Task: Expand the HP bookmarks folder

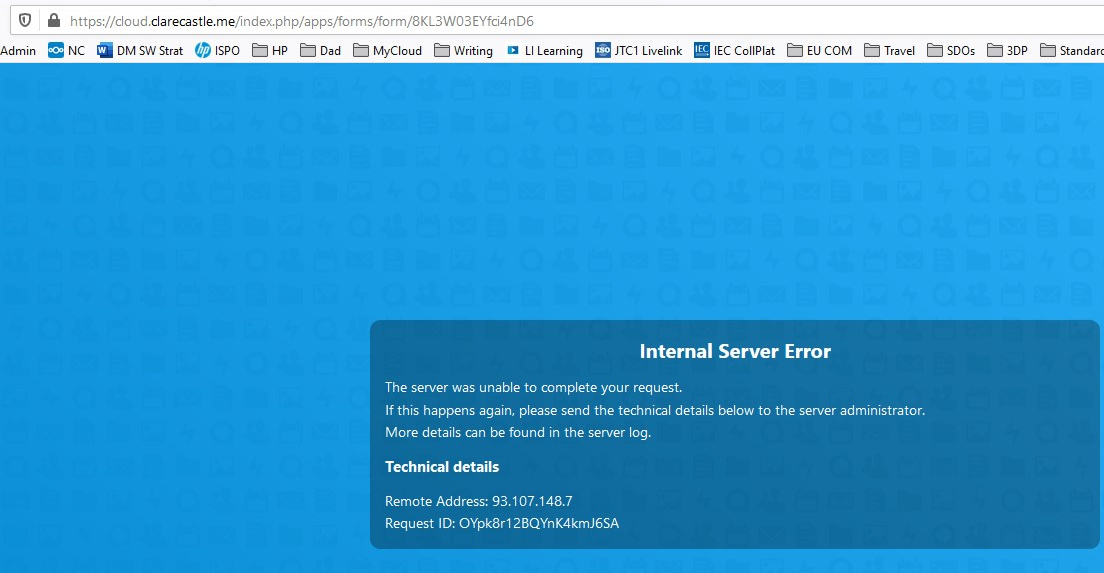Action: 270,50
